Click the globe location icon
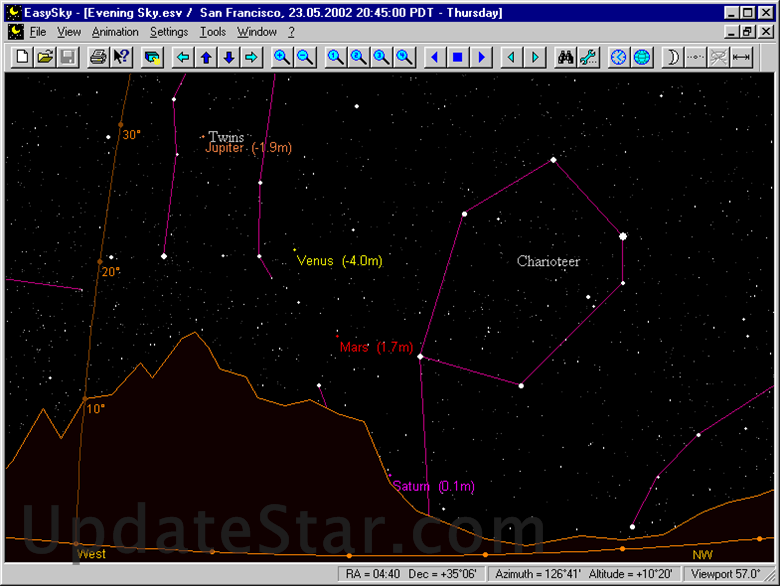 (x=642, y=58)
